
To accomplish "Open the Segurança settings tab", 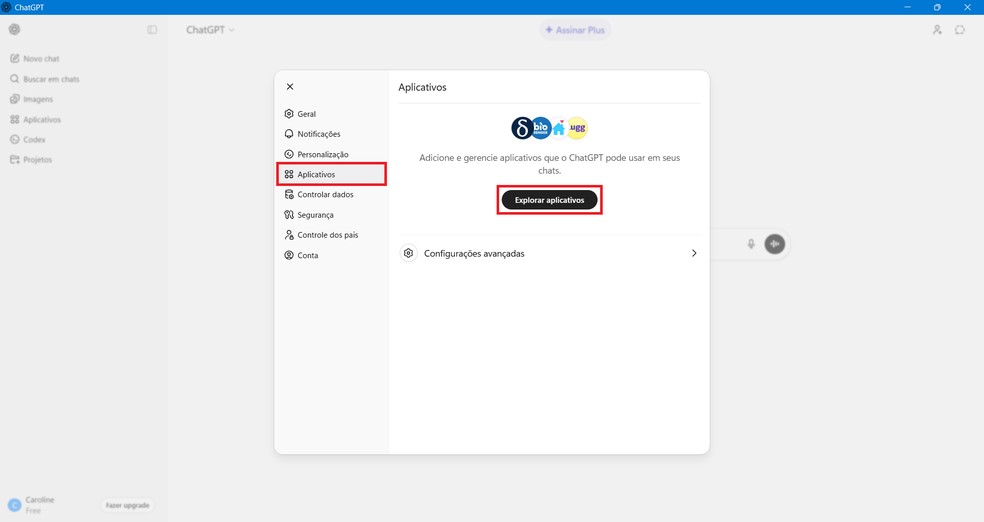I will [331, 215].
